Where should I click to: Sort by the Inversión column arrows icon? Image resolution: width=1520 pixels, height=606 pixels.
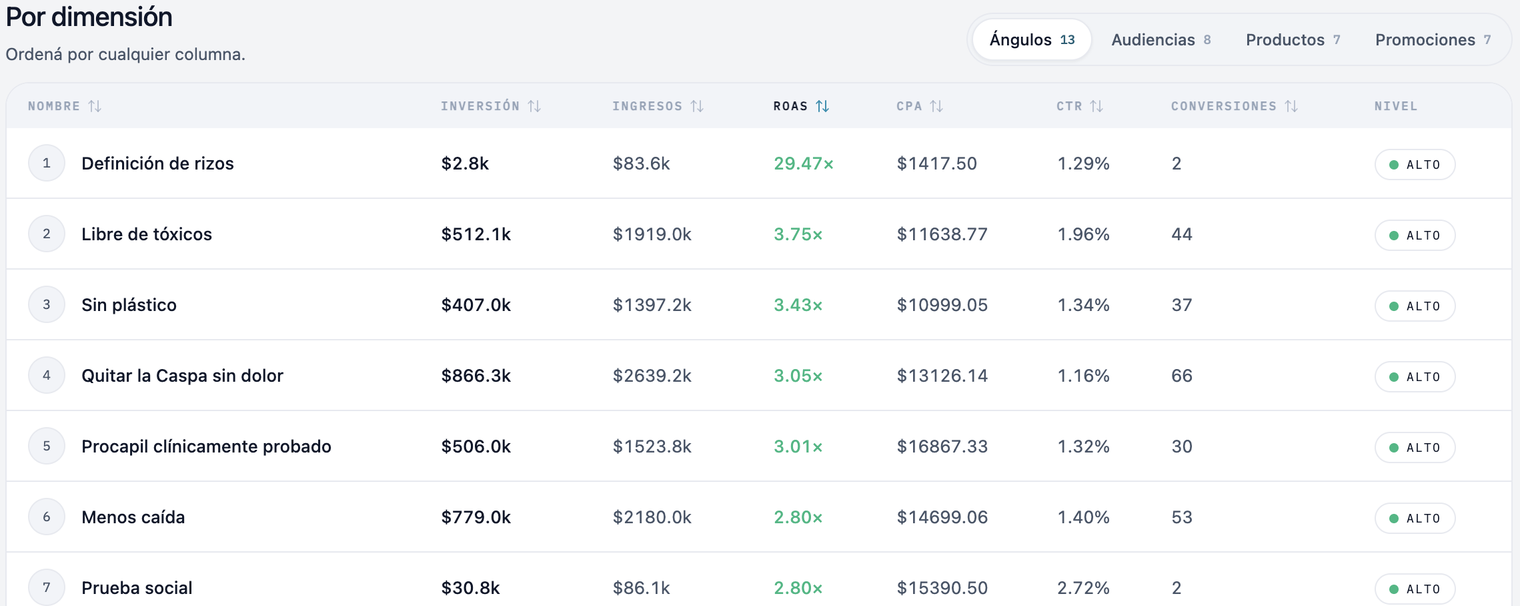pyautogui.click(x=534, y=106)
